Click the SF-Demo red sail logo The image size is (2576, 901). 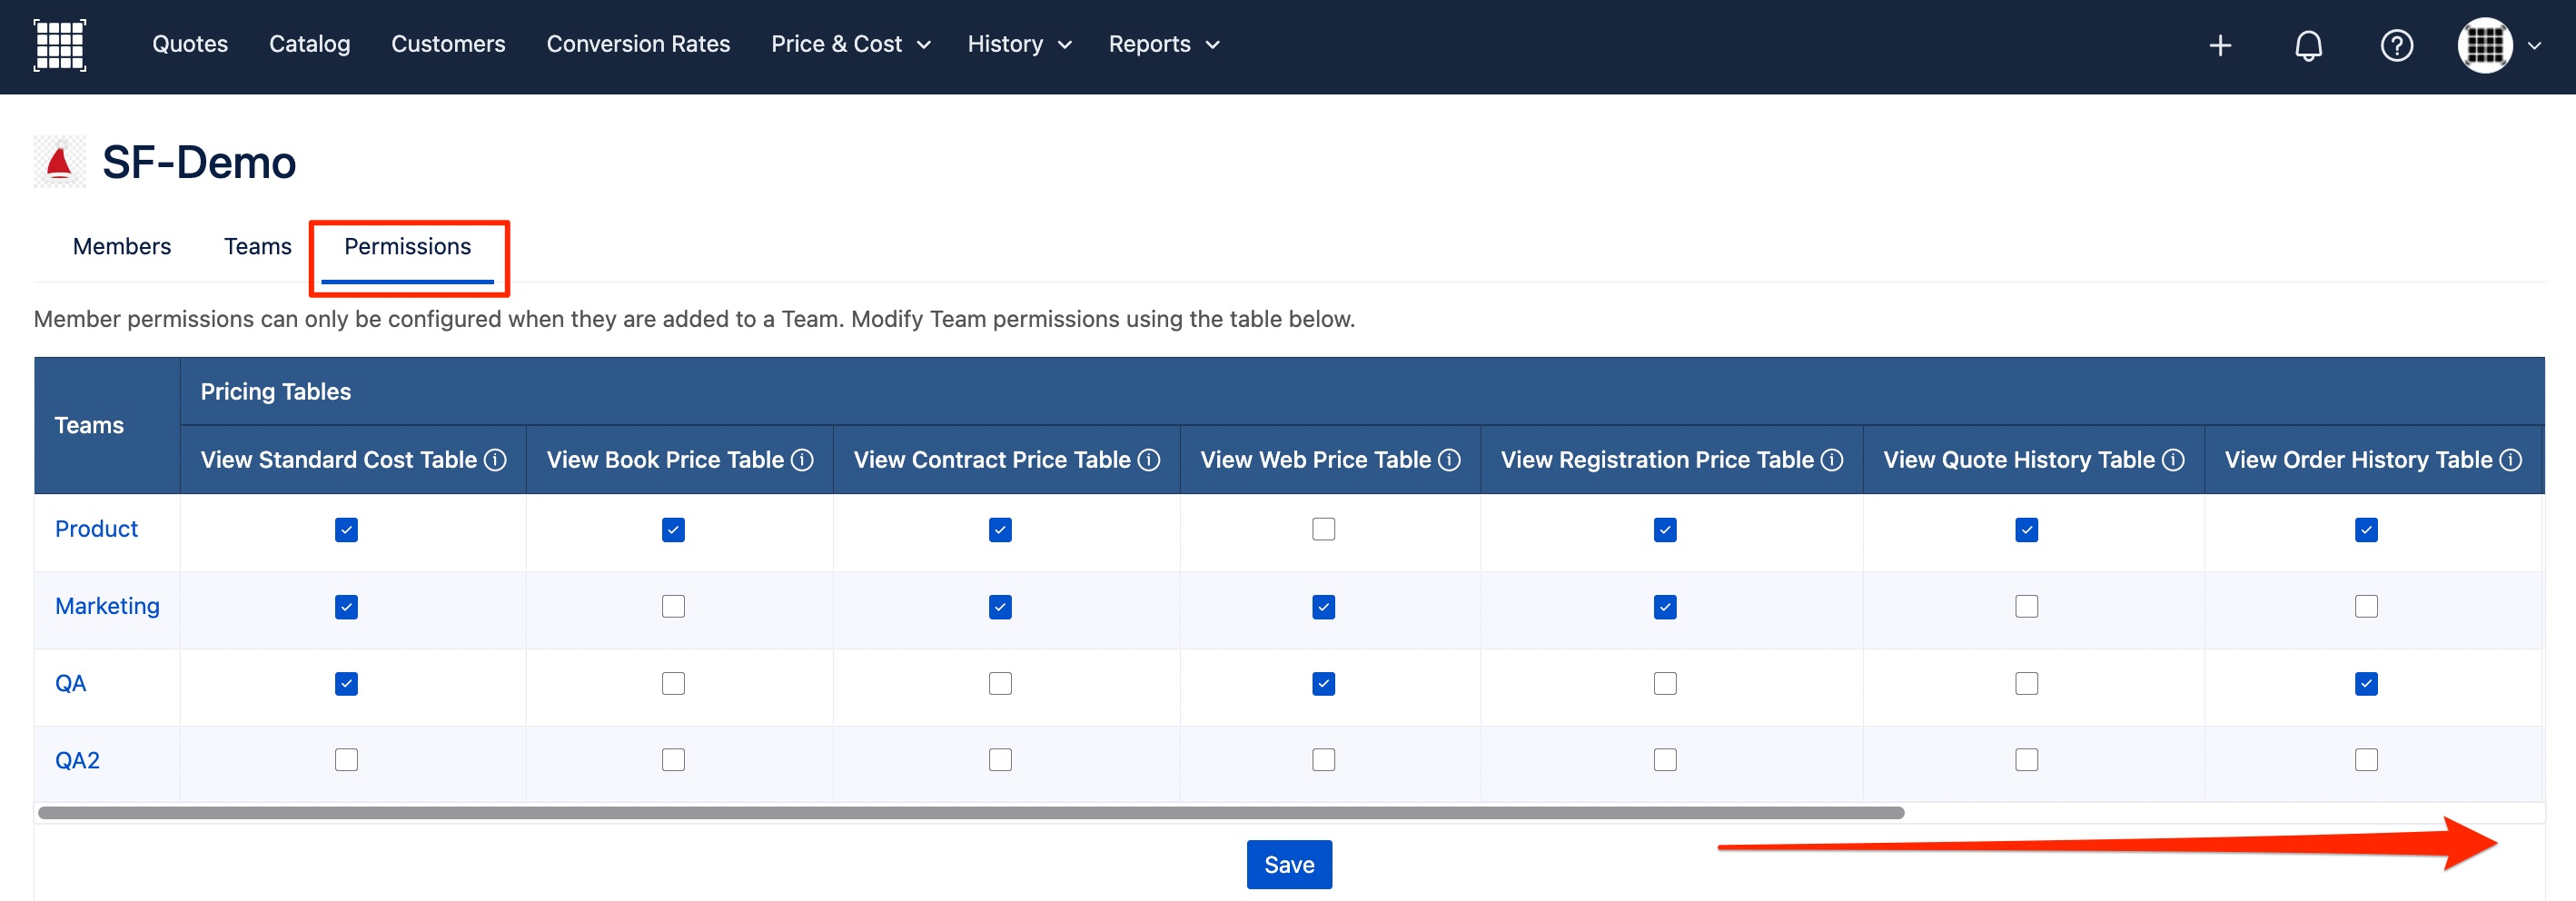click(x=60, y=162)
